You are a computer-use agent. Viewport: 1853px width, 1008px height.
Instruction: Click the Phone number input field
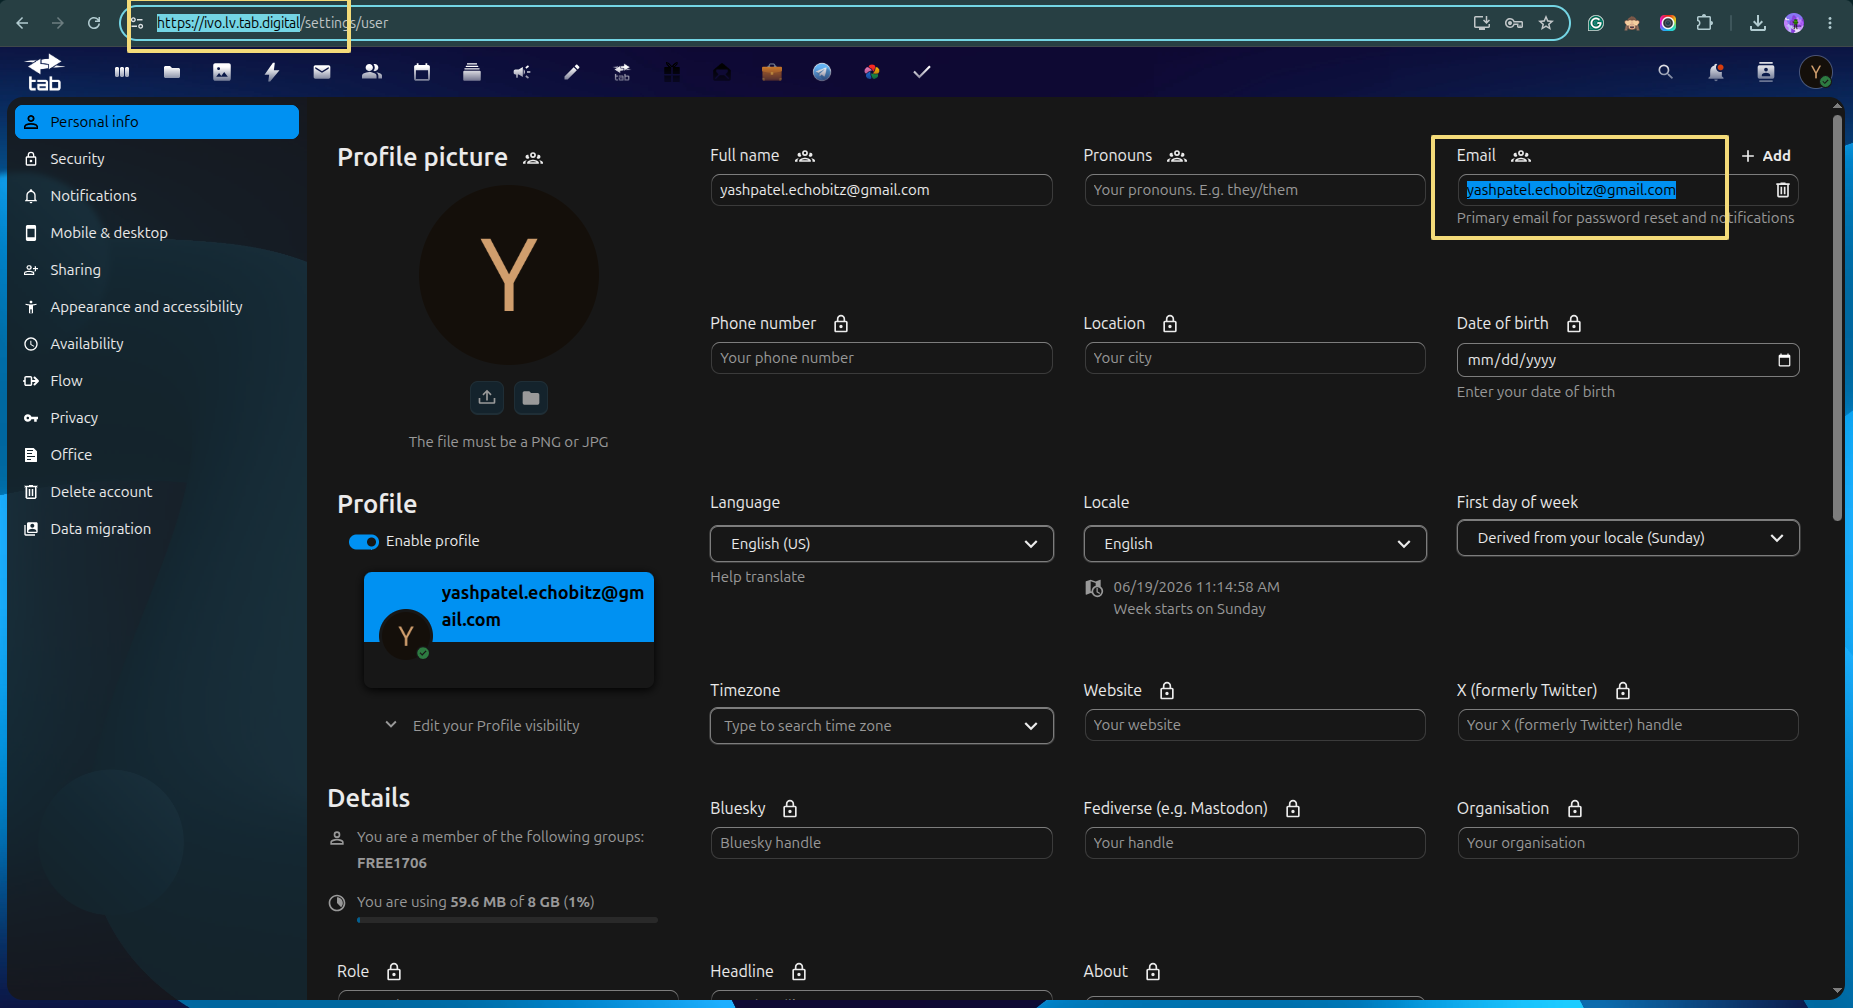click(882, 358)
